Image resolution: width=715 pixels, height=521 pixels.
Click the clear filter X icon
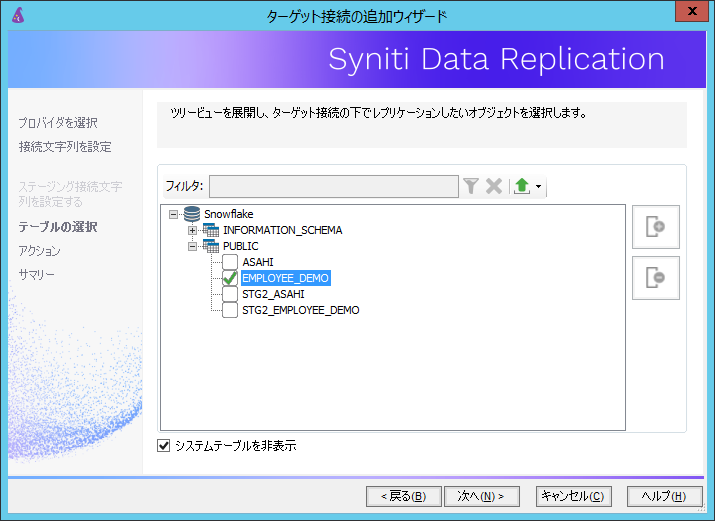tap(494, 186)
